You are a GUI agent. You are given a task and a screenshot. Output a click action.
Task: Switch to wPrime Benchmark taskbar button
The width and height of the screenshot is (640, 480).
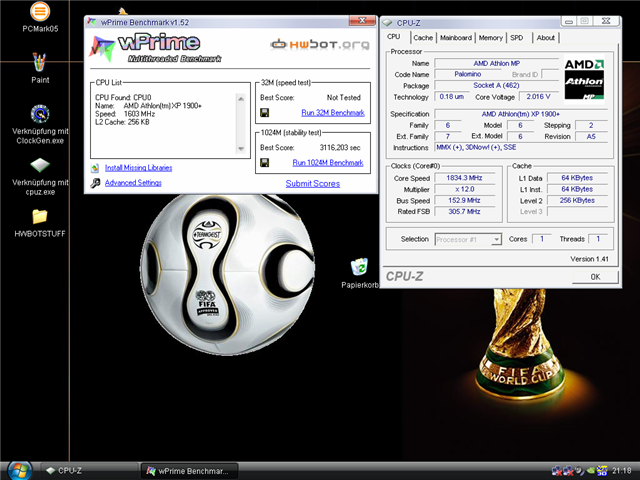click(x=189, y=471)
